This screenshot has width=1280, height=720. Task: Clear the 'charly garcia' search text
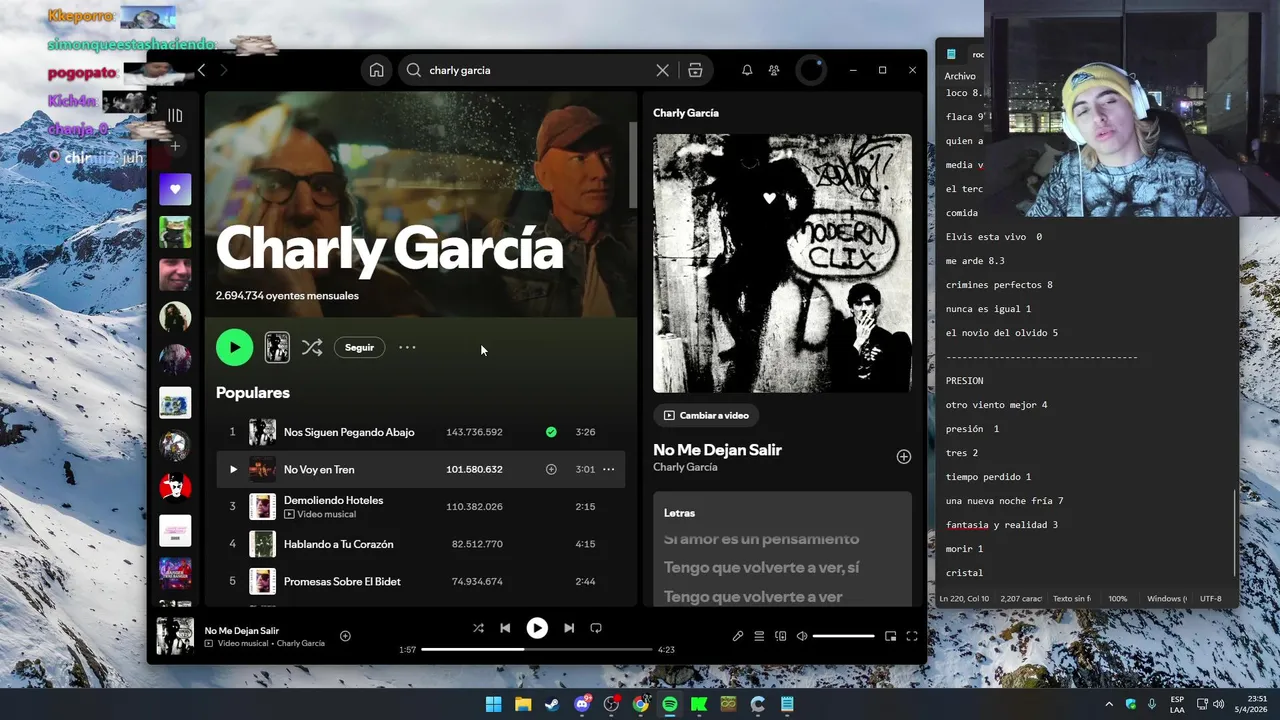click(662, 70)
